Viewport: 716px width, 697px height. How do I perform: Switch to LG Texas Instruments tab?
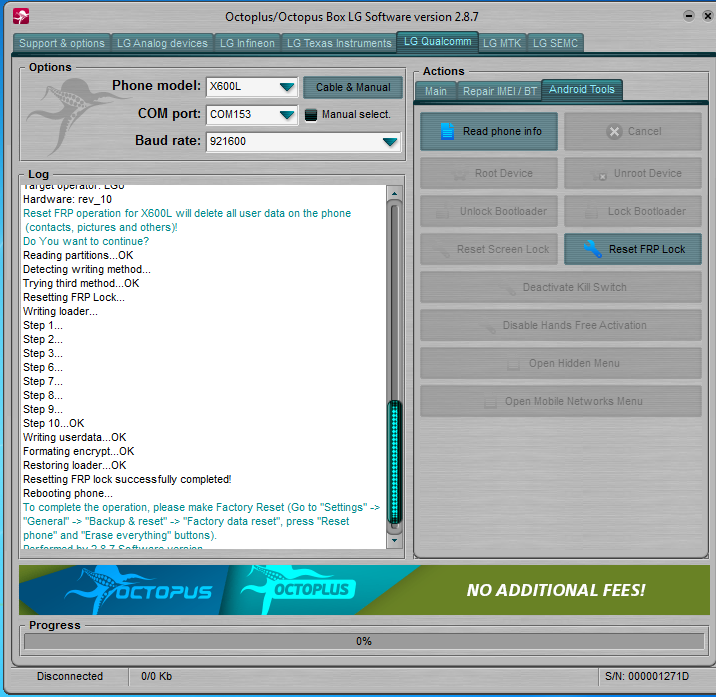339,43
